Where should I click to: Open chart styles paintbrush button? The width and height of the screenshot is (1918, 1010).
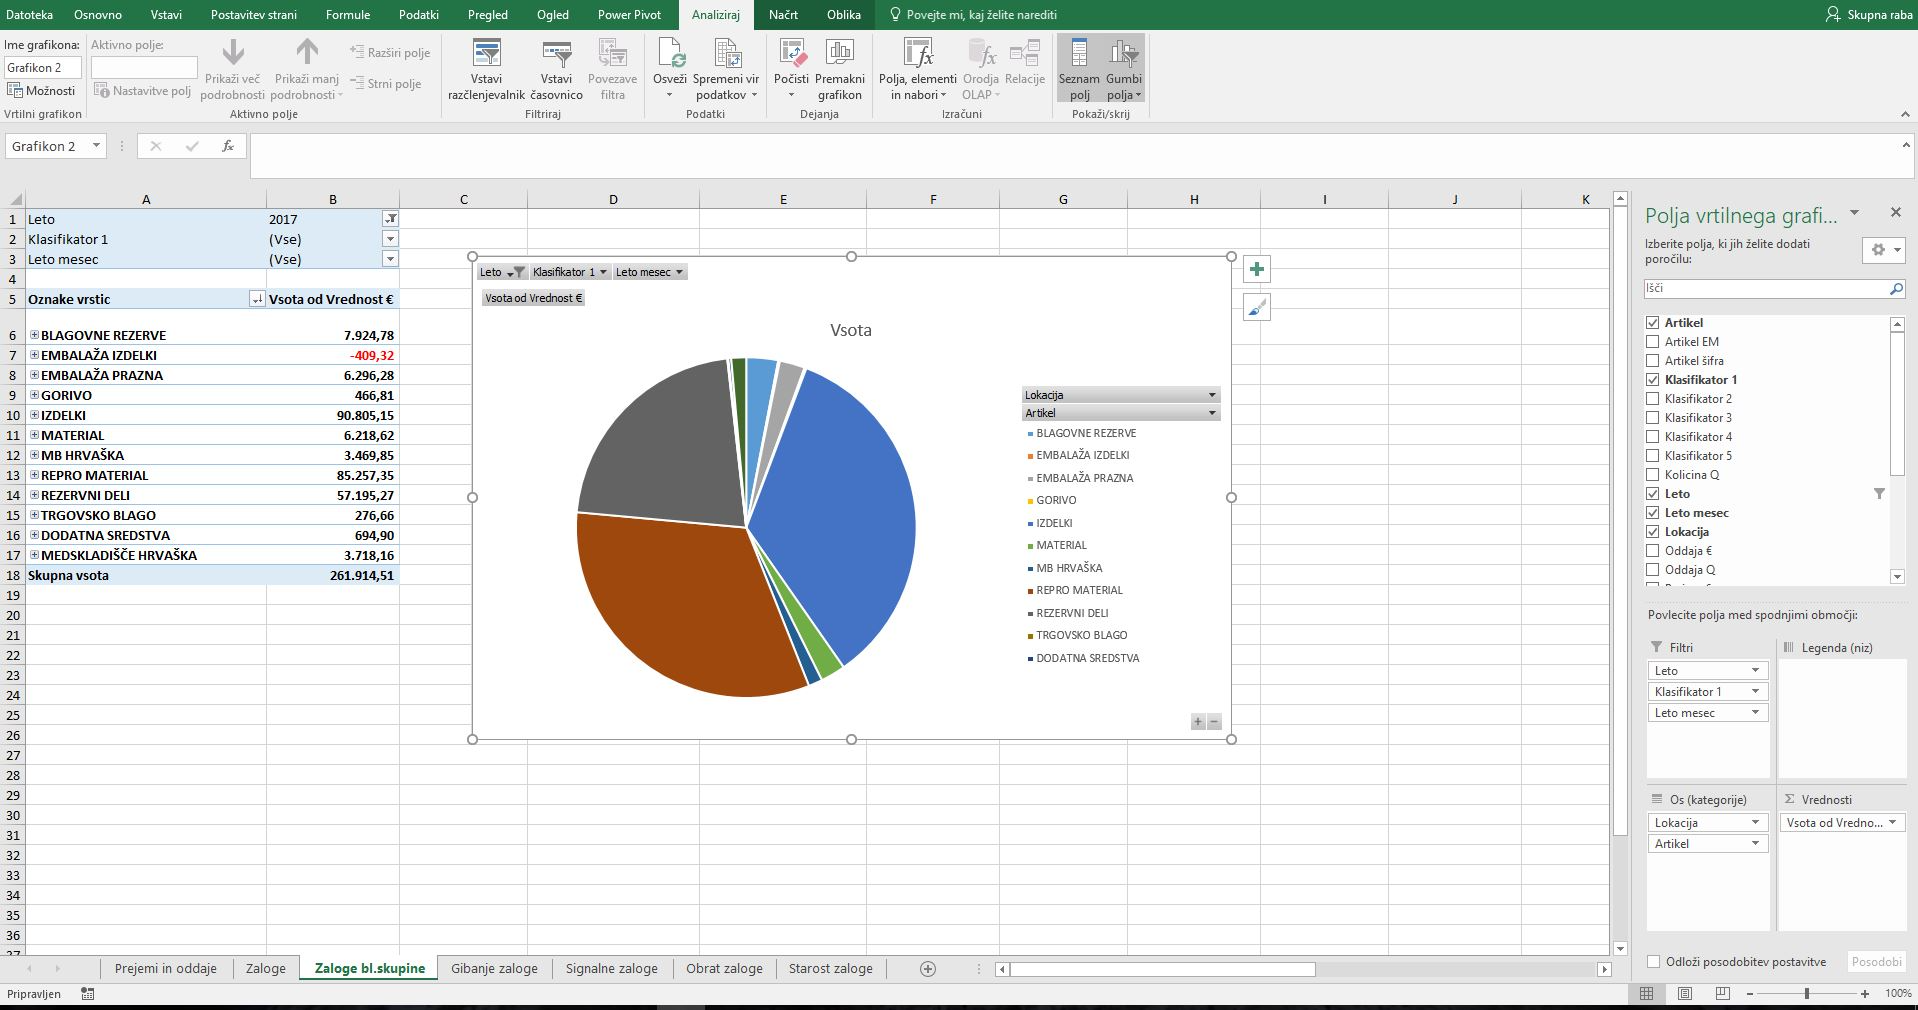pos(1257,308)
